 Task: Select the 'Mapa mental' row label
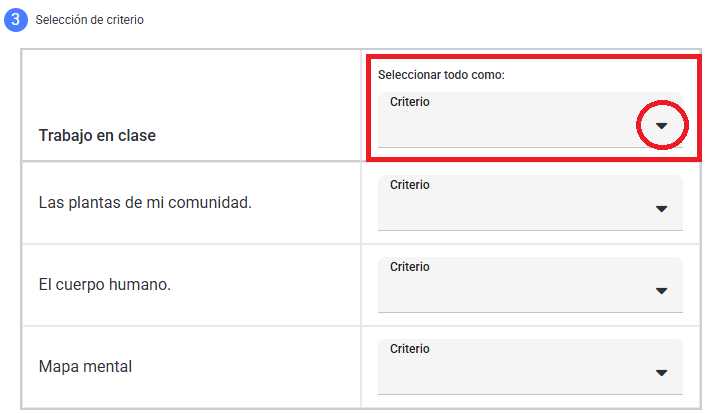(85, 366)
